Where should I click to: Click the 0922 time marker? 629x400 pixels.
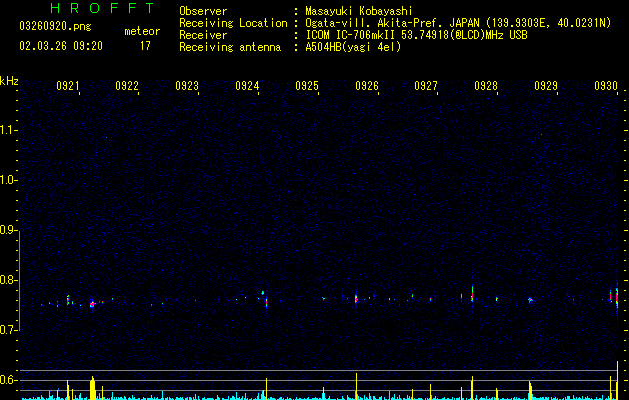point(127,86)
